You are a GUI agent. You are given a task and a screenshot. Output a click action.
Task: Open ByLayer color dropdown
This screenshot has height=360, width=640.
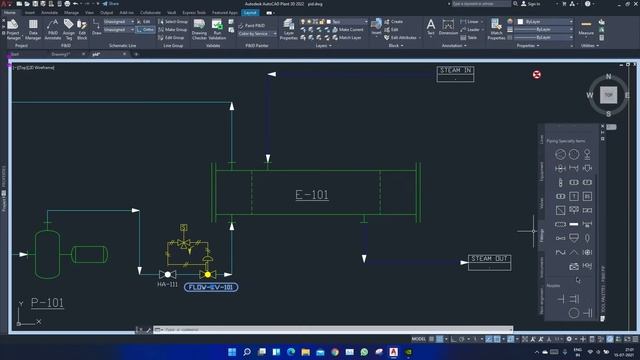pyautogui.click(x=545, y=22)
